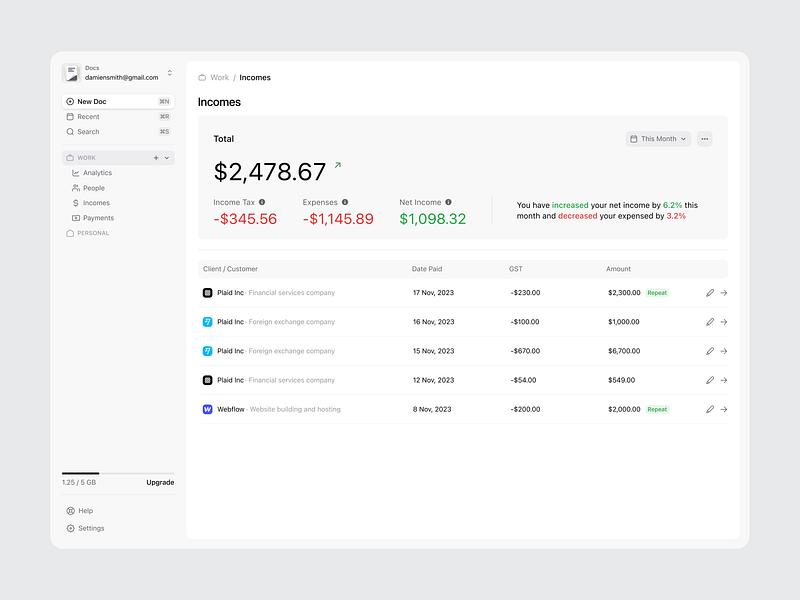Click the Webflow logo icon
800x600 pixels.
tap(208, 409)
